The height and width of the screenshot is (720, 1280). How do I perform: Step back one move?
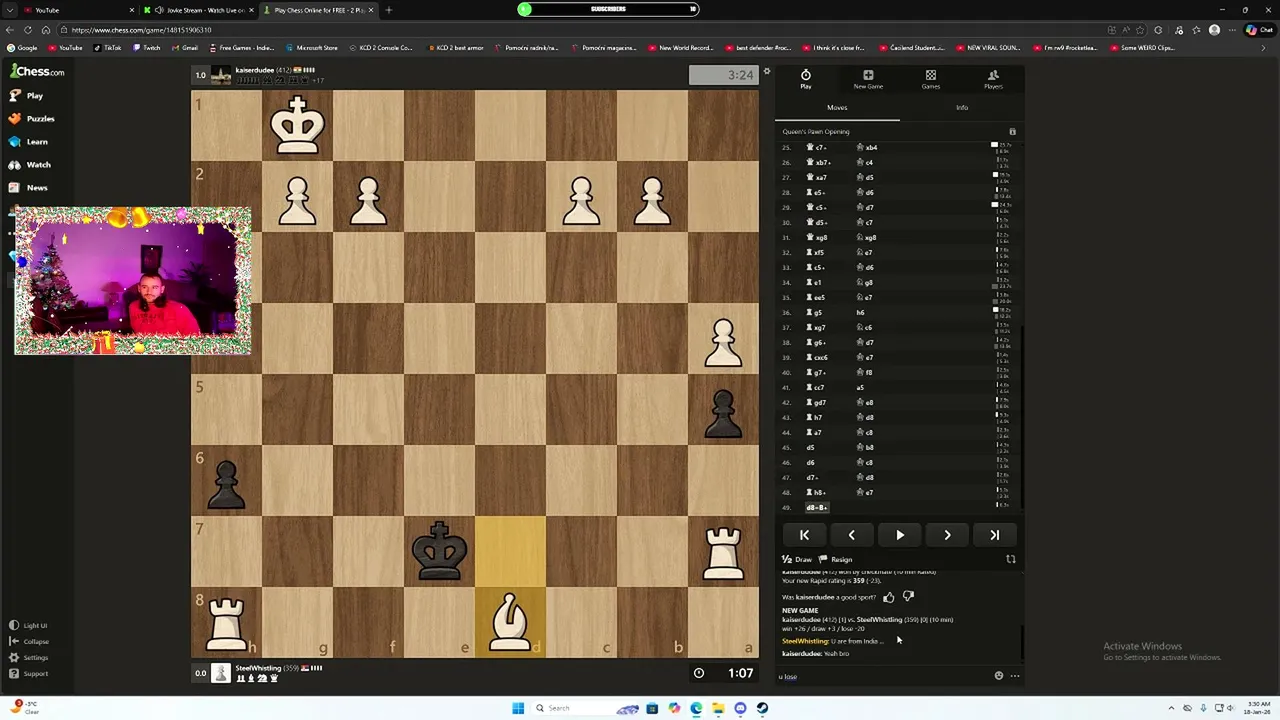852,535
